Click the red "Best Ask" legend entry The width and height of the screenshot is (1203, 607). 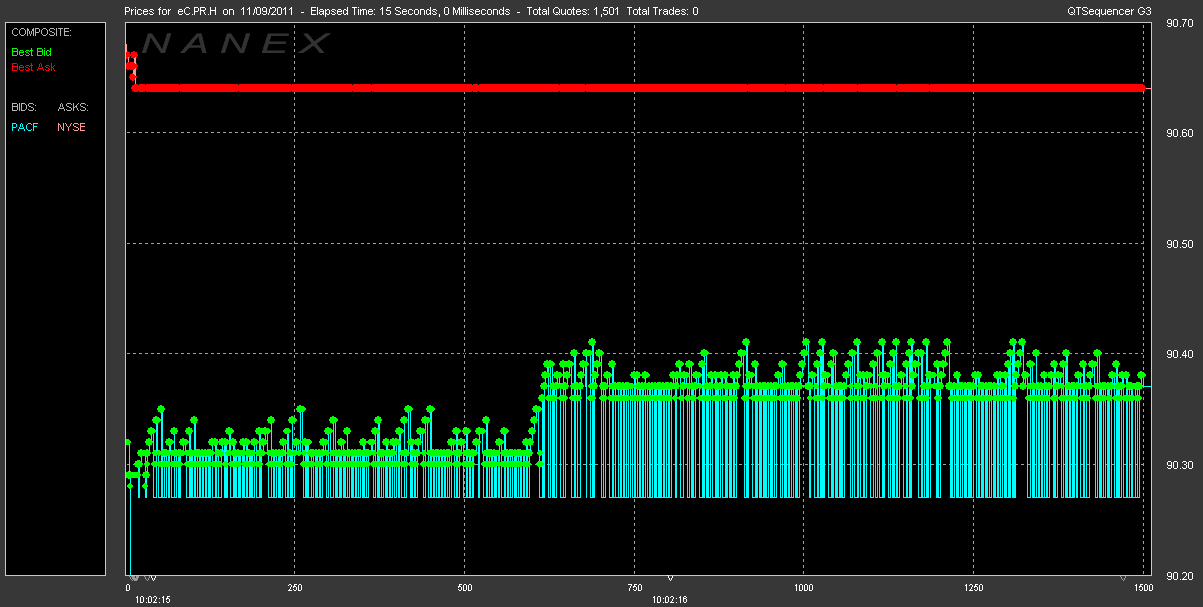click(x=33, y=68)
